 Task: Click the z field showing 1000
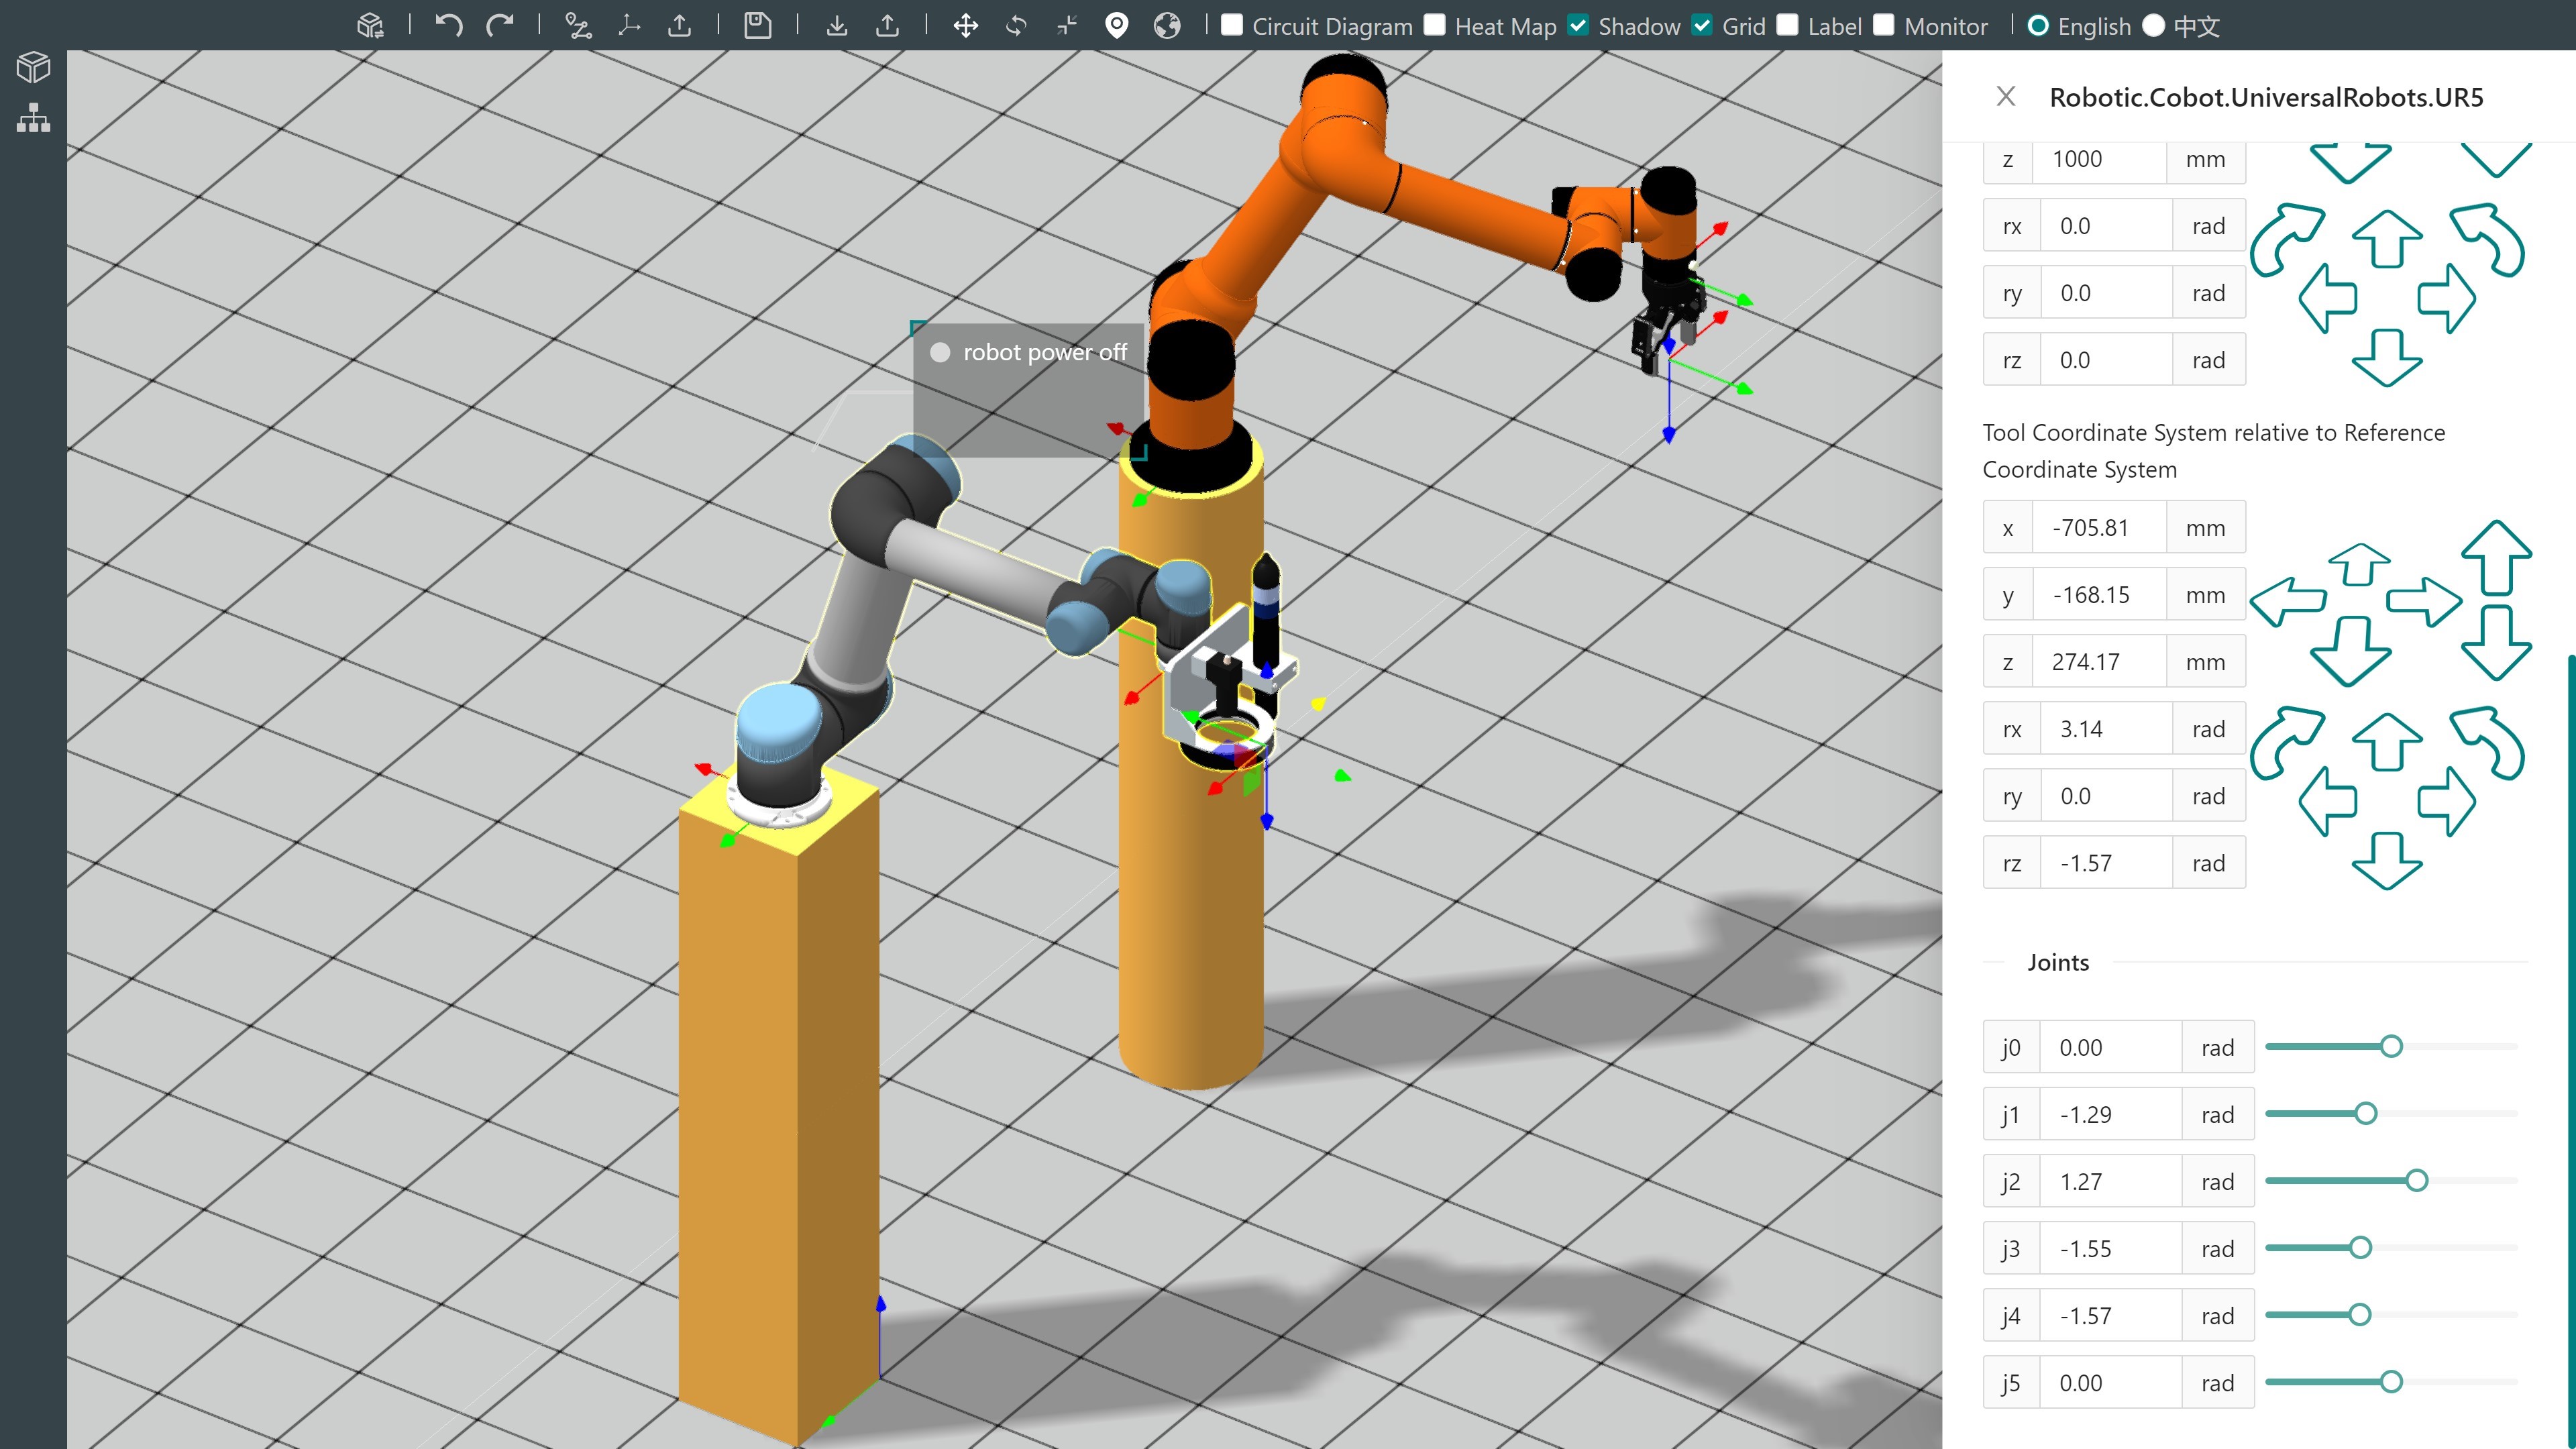(x=2099, y=160)
